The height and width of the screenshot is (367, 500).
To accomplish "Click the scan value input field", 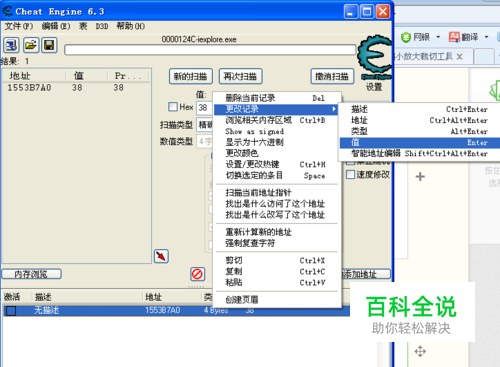I will tap(204, 107).
